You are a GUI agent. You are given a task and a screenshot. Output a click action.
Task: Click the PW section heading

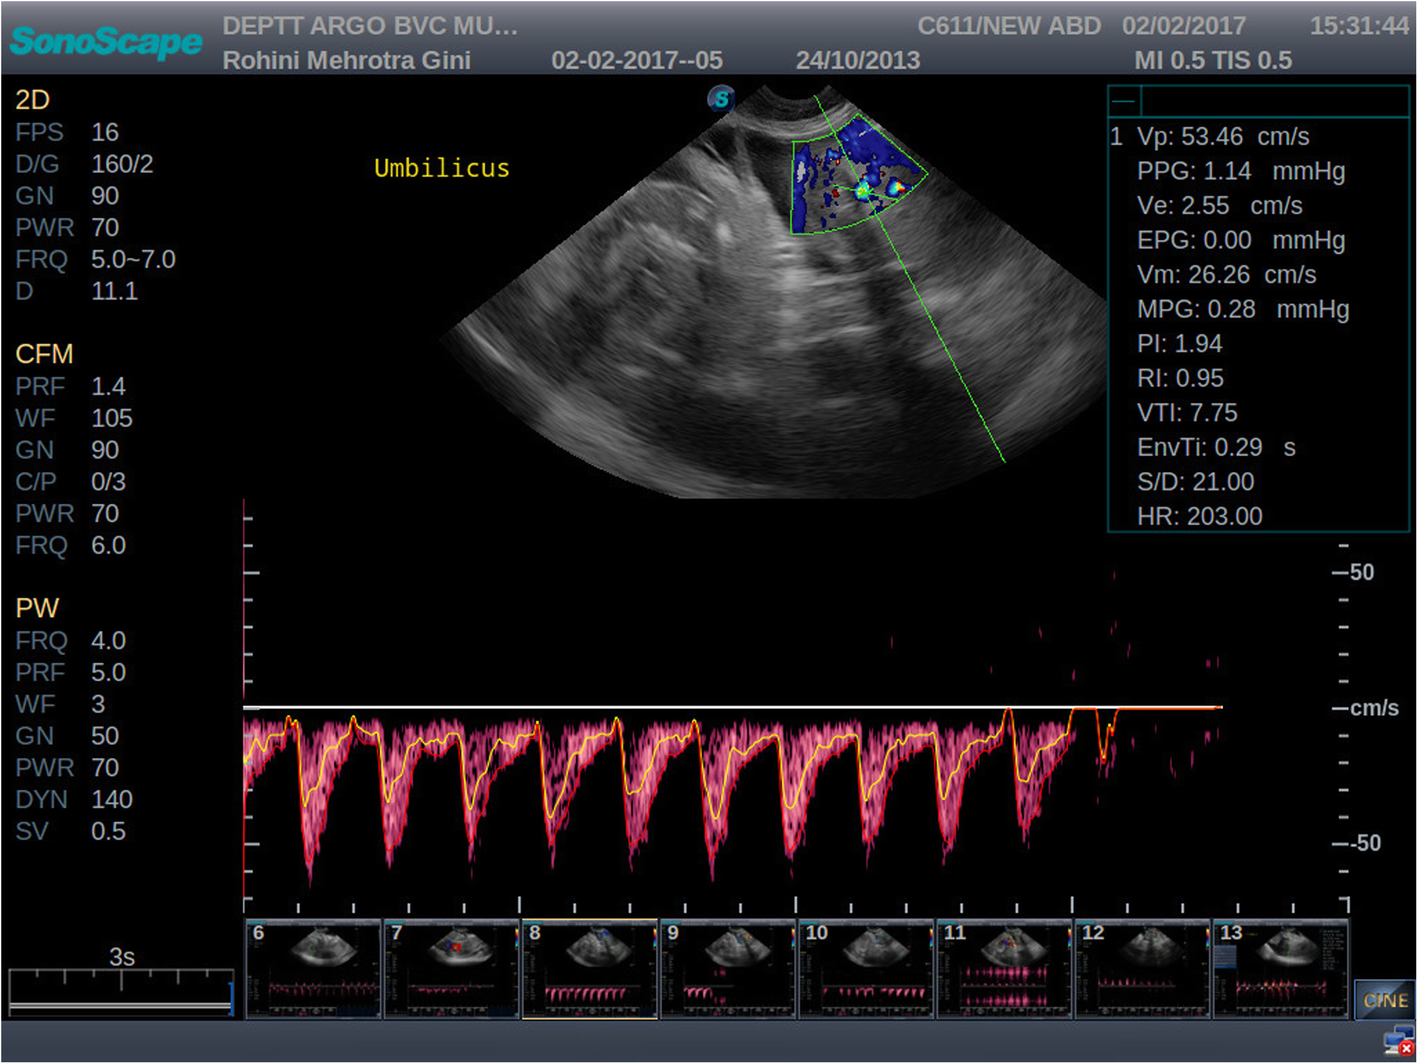(x=37, y=607)
